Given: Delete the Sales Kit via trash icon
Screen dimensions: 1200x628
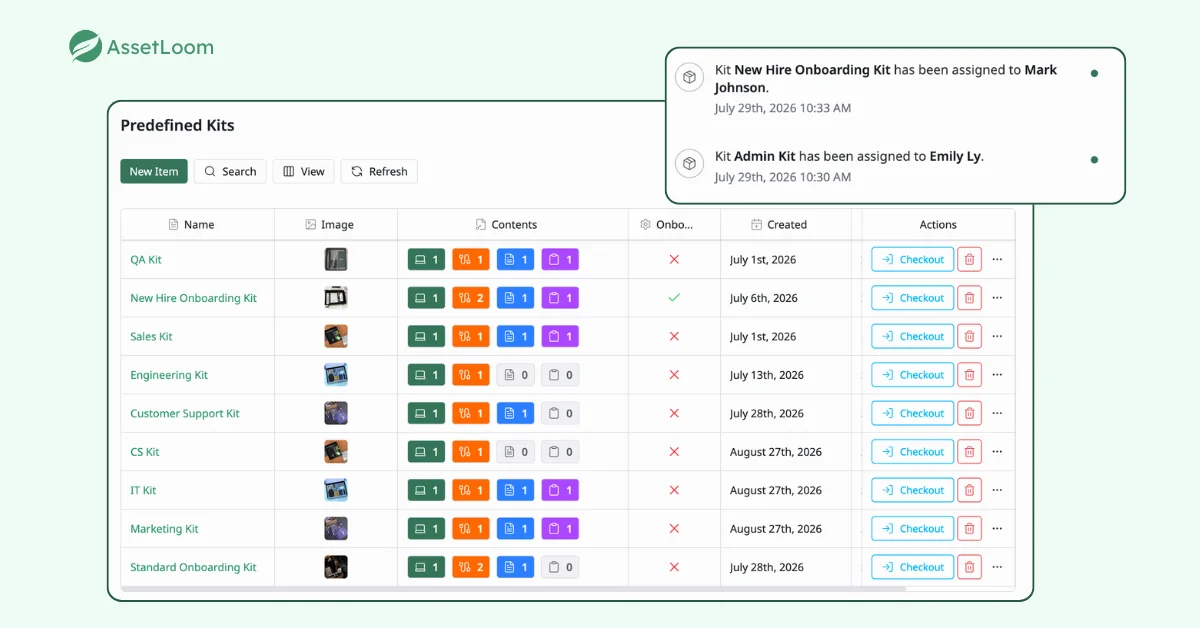Looking at the screenshot, I should tap(969, 337).
